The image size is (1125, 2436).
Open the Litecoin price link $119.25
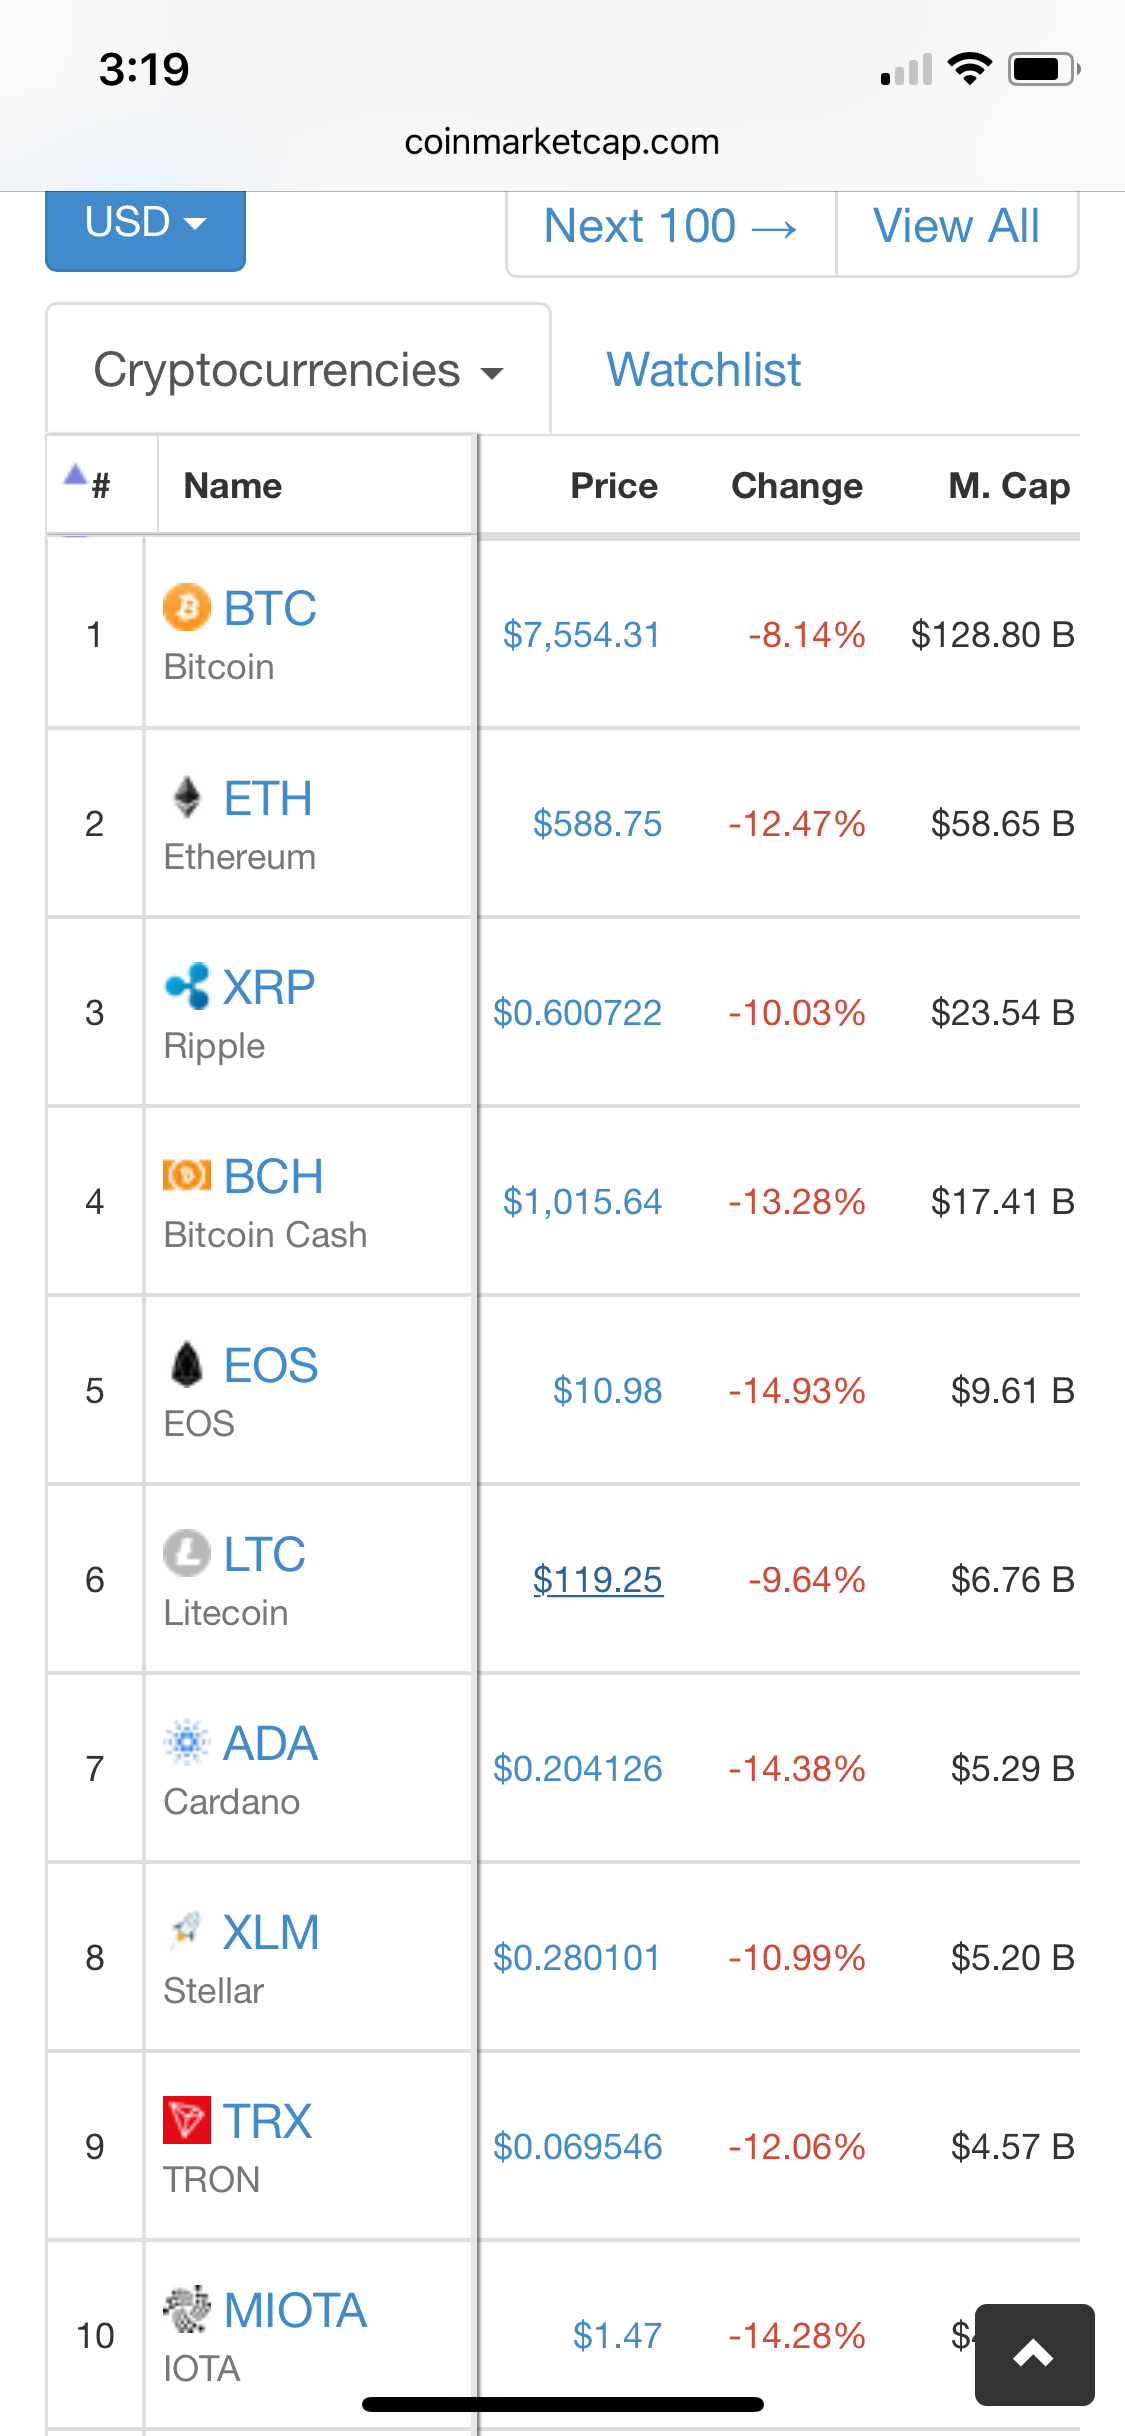(597, 1580)
